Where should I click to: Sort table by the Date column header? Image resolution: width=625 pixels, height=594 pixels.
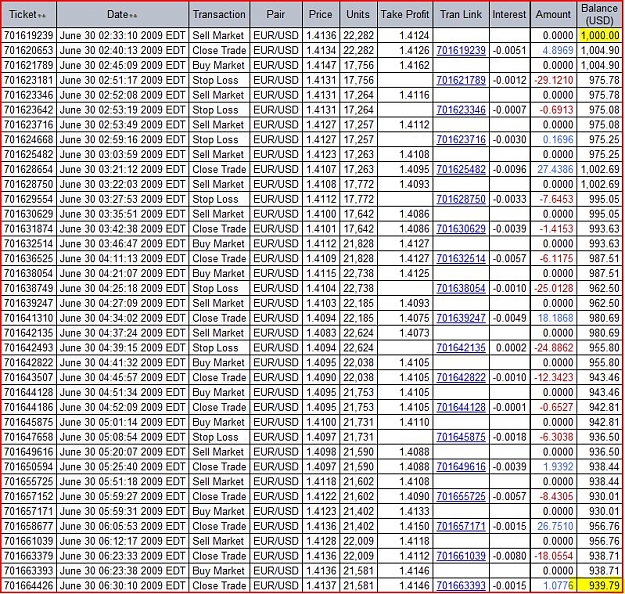[x=122, y=15]
